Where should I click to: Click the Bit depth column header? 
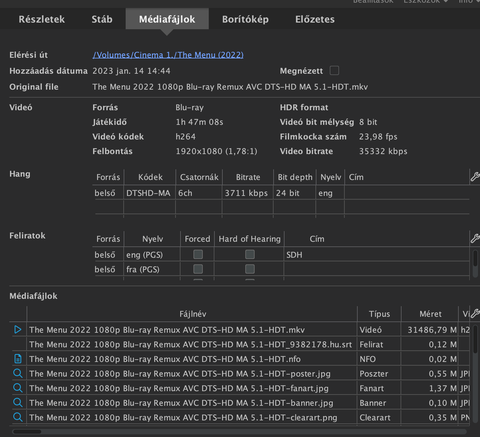295,177
